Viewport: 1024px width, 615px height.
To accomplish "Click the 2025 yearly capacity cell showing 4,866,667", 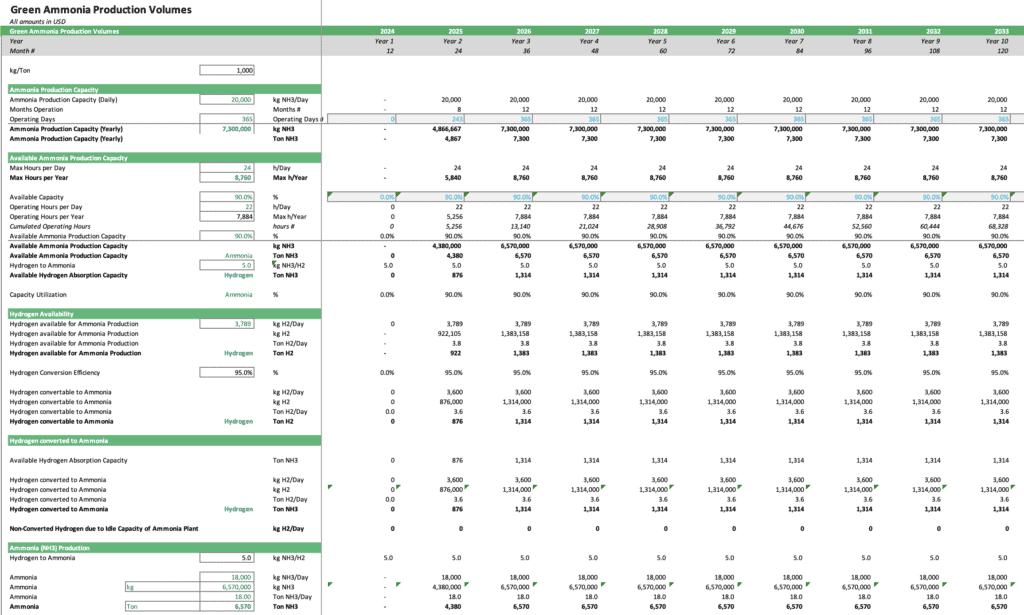I will (x=447, y=129).
